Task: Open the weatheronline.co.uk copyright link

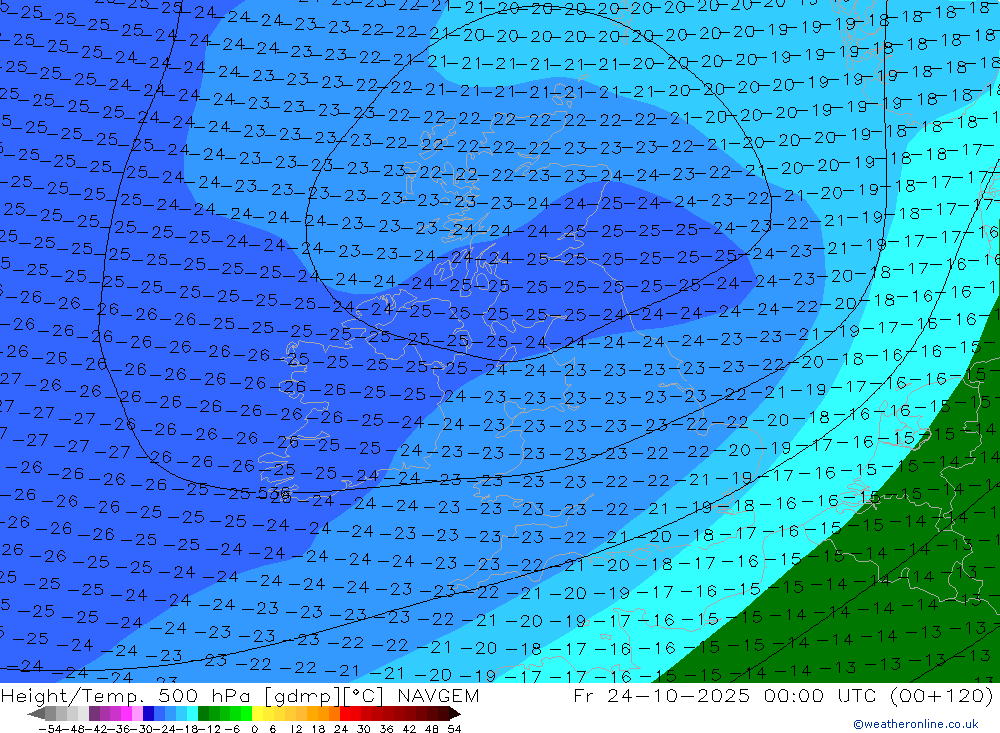Action: [916, 723]
